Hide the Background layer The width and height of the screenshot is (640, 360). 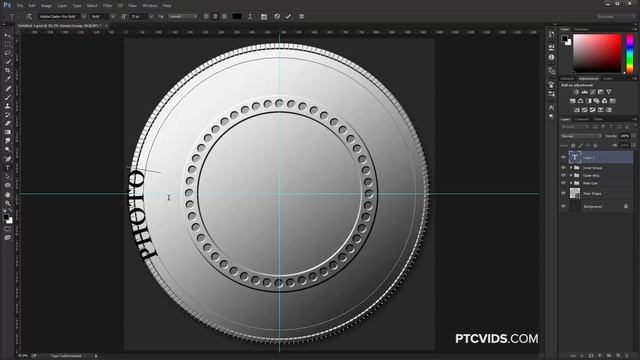click(x=564, y=207)
